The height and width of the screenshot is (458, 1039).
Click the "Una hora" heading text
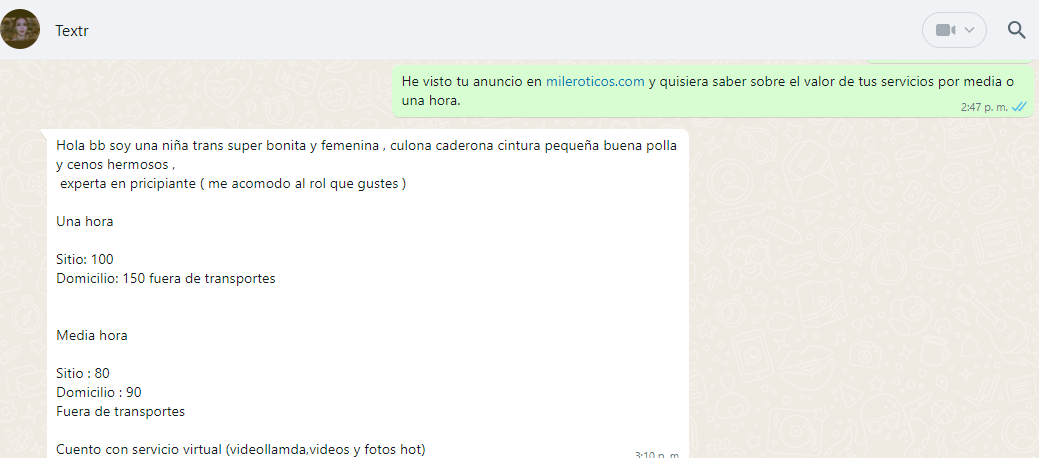(84, 221)
